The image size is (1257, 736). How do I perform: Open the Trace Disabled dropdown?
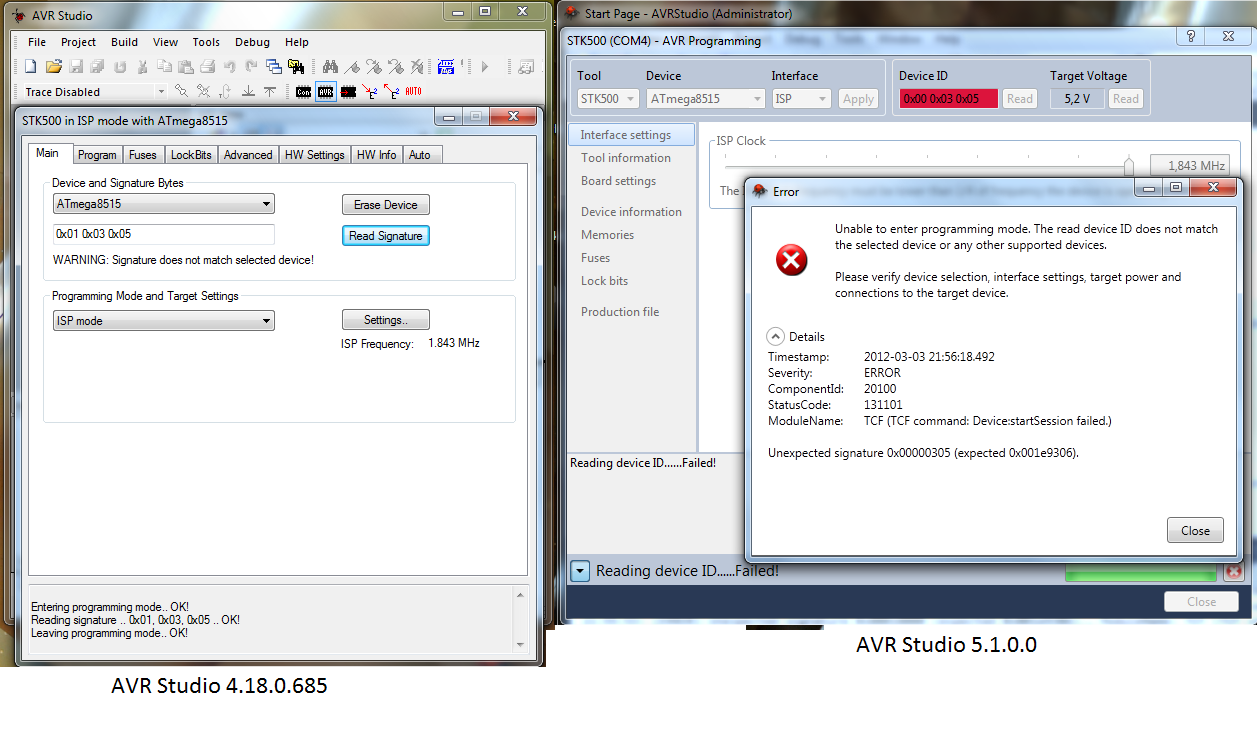coord(160,90)
